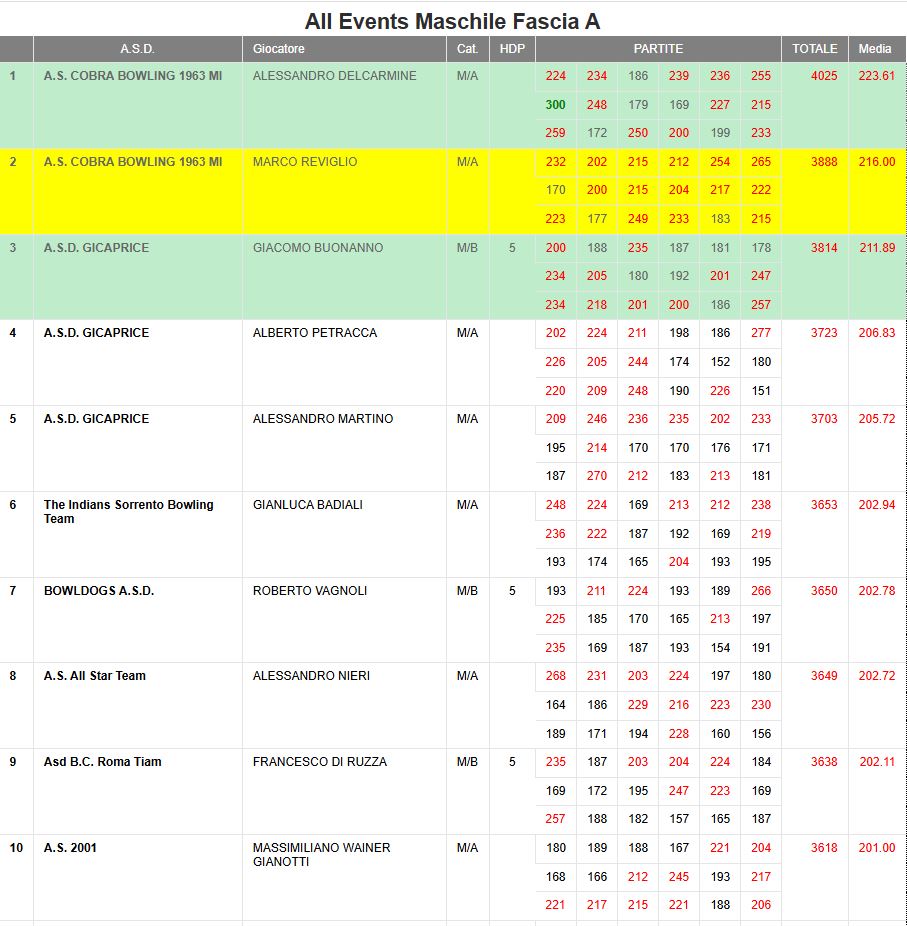This screenshot has height=926, width=907.
Task: Select ALBERTO PETRACCA player name
Action: point(314,333)
